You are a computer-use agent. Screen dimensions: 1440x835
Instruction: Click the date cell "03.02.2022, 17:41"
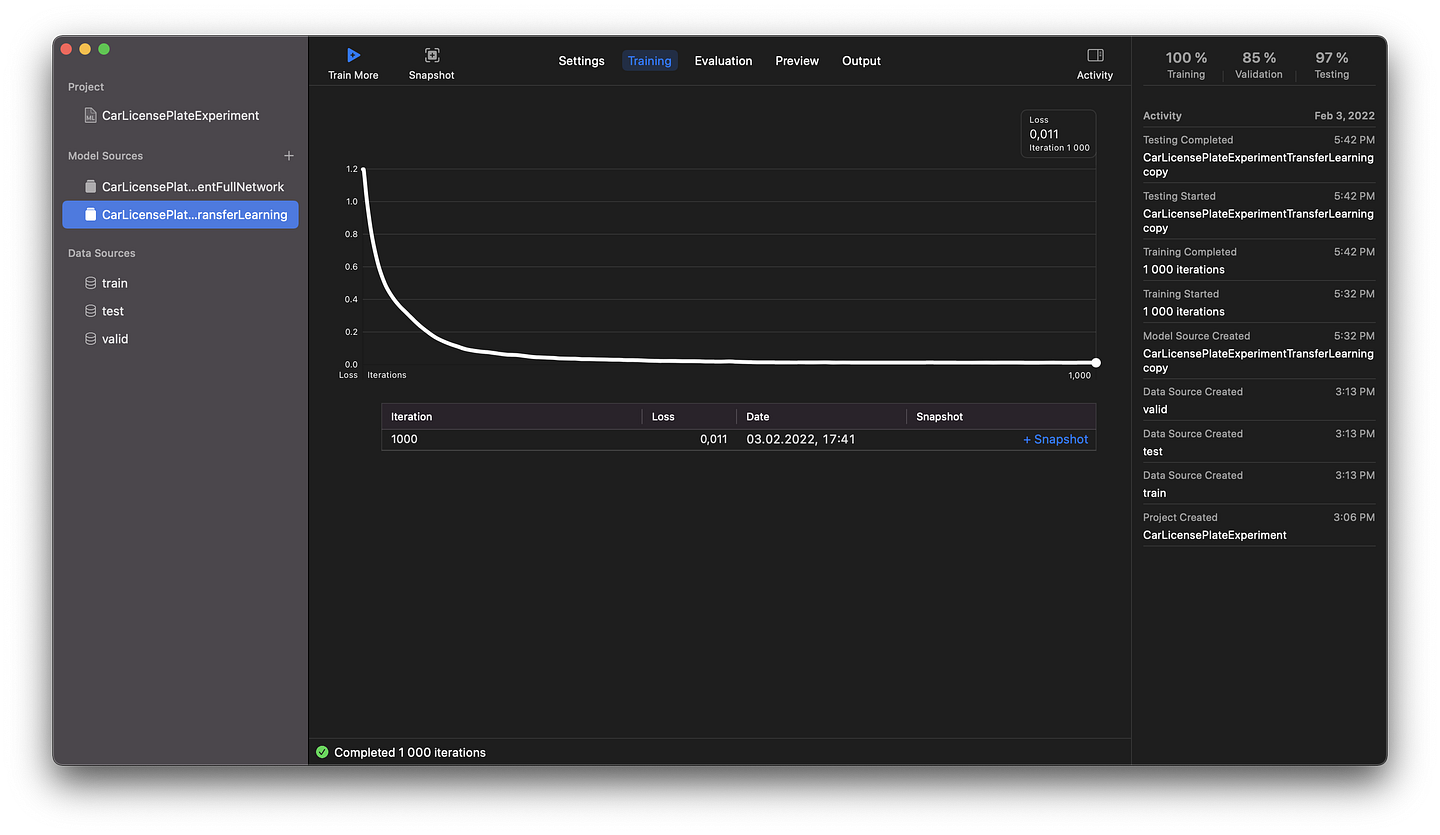click(801, 440)
